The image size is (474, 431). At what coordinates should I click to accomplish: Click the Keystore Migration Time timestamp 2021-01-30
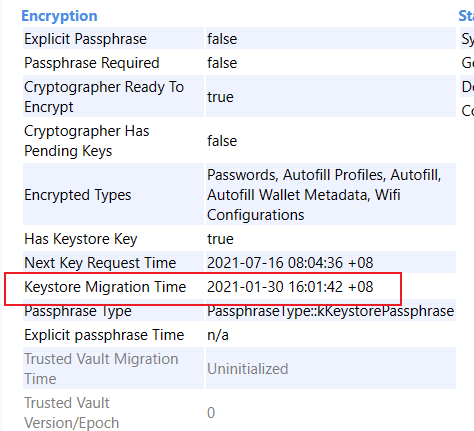coord(290,287)
